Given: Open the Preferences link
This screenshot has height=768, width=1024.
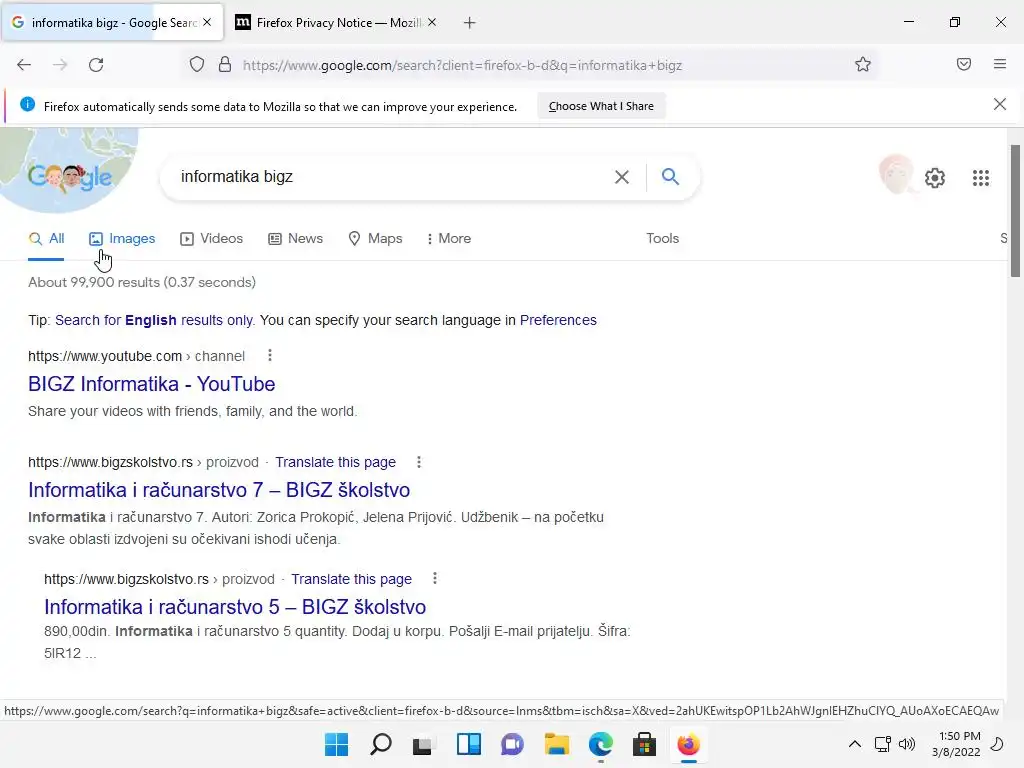Looking at the screenshot, I should pyautogui.click(x=558, y=320).
